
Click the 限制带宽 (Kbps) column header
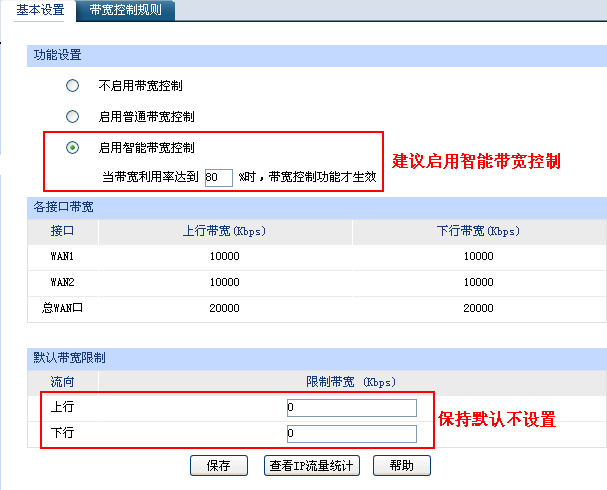click(350, 382)
